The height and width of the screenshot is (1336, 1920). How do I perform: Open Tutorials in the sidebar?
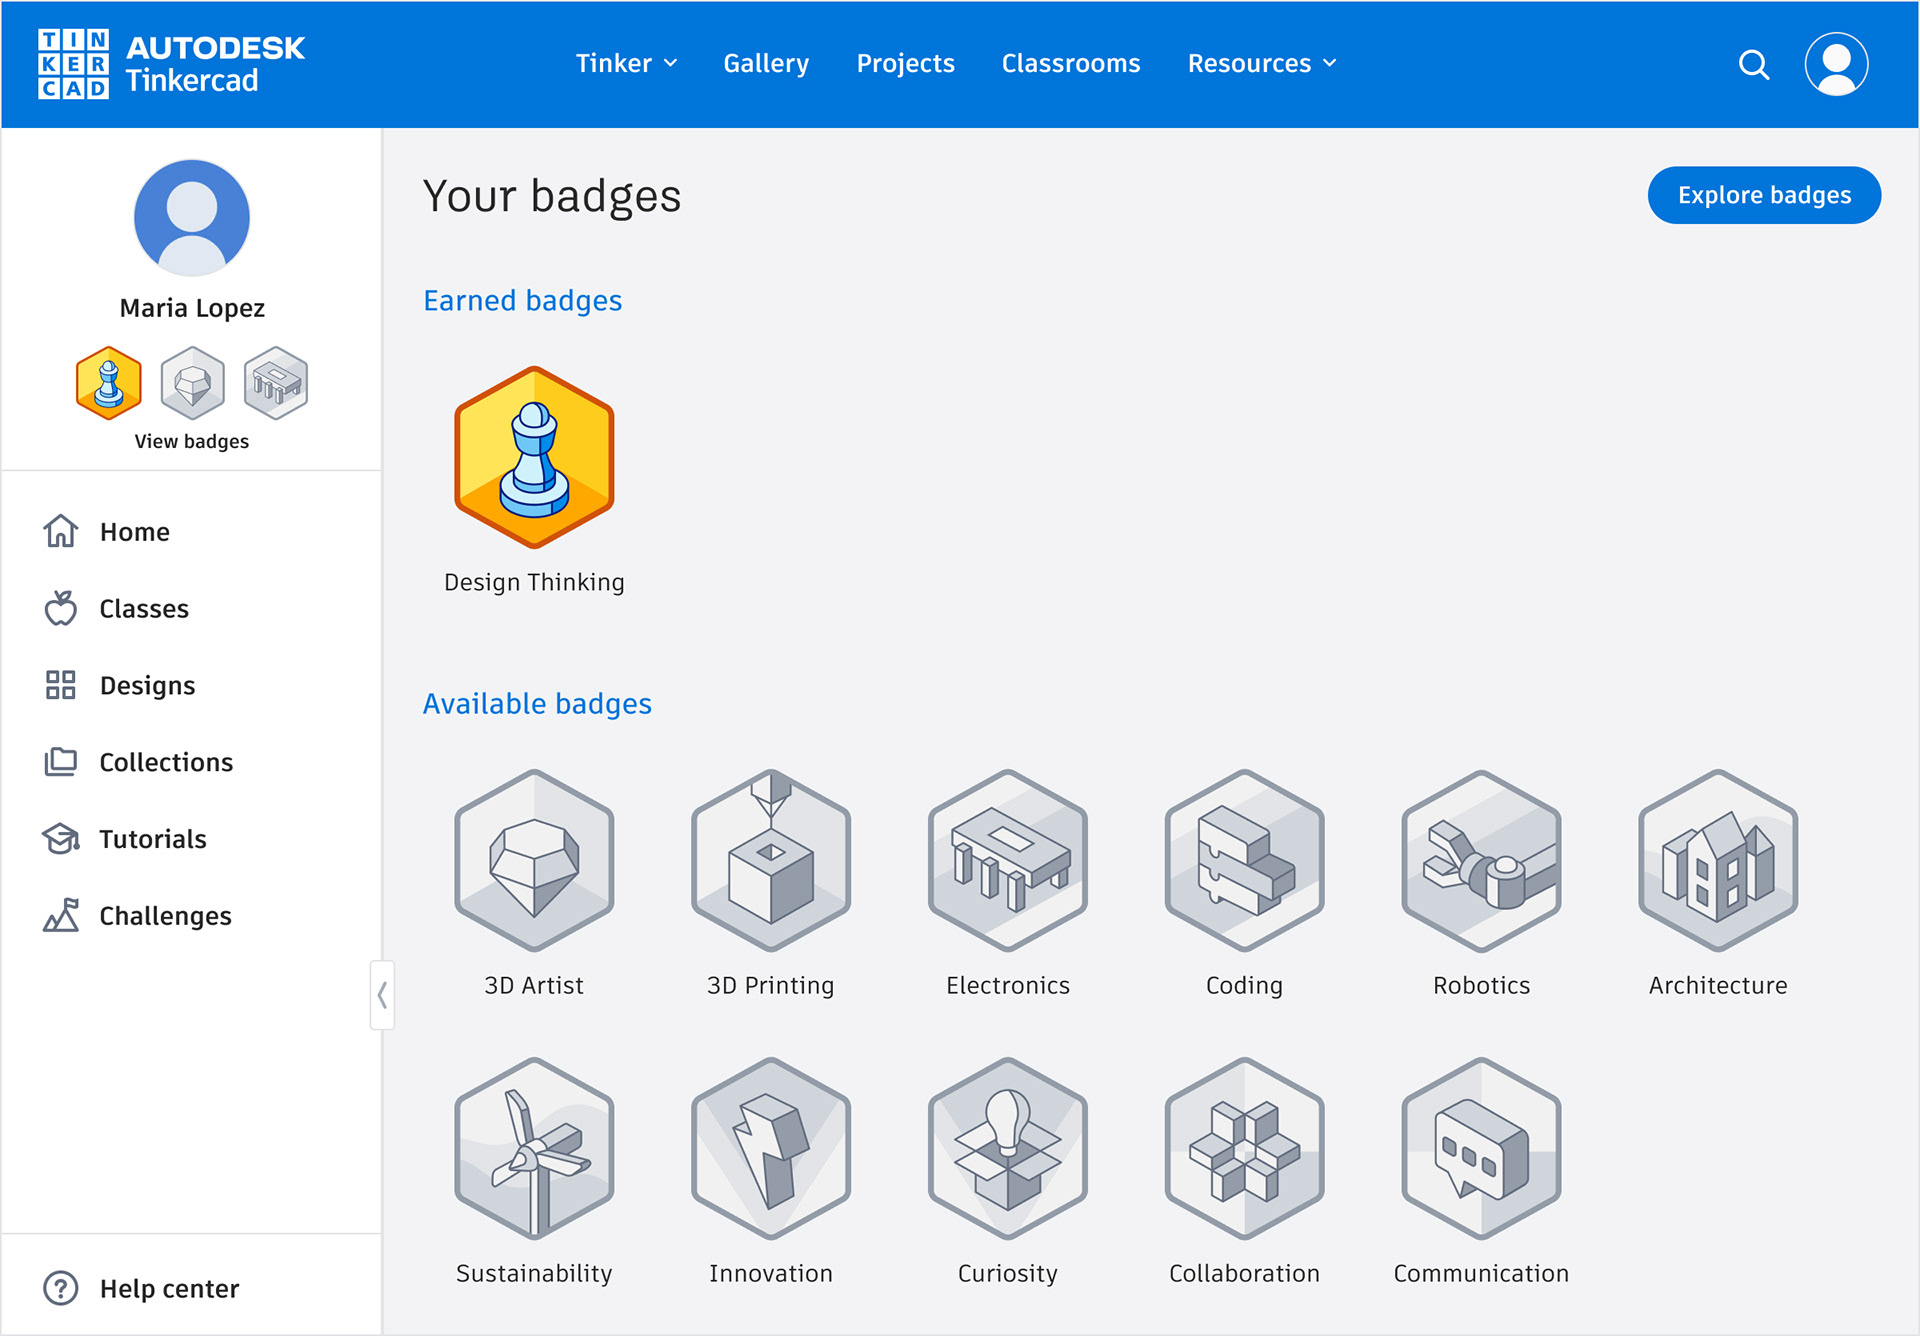click(x=152, y=839)
